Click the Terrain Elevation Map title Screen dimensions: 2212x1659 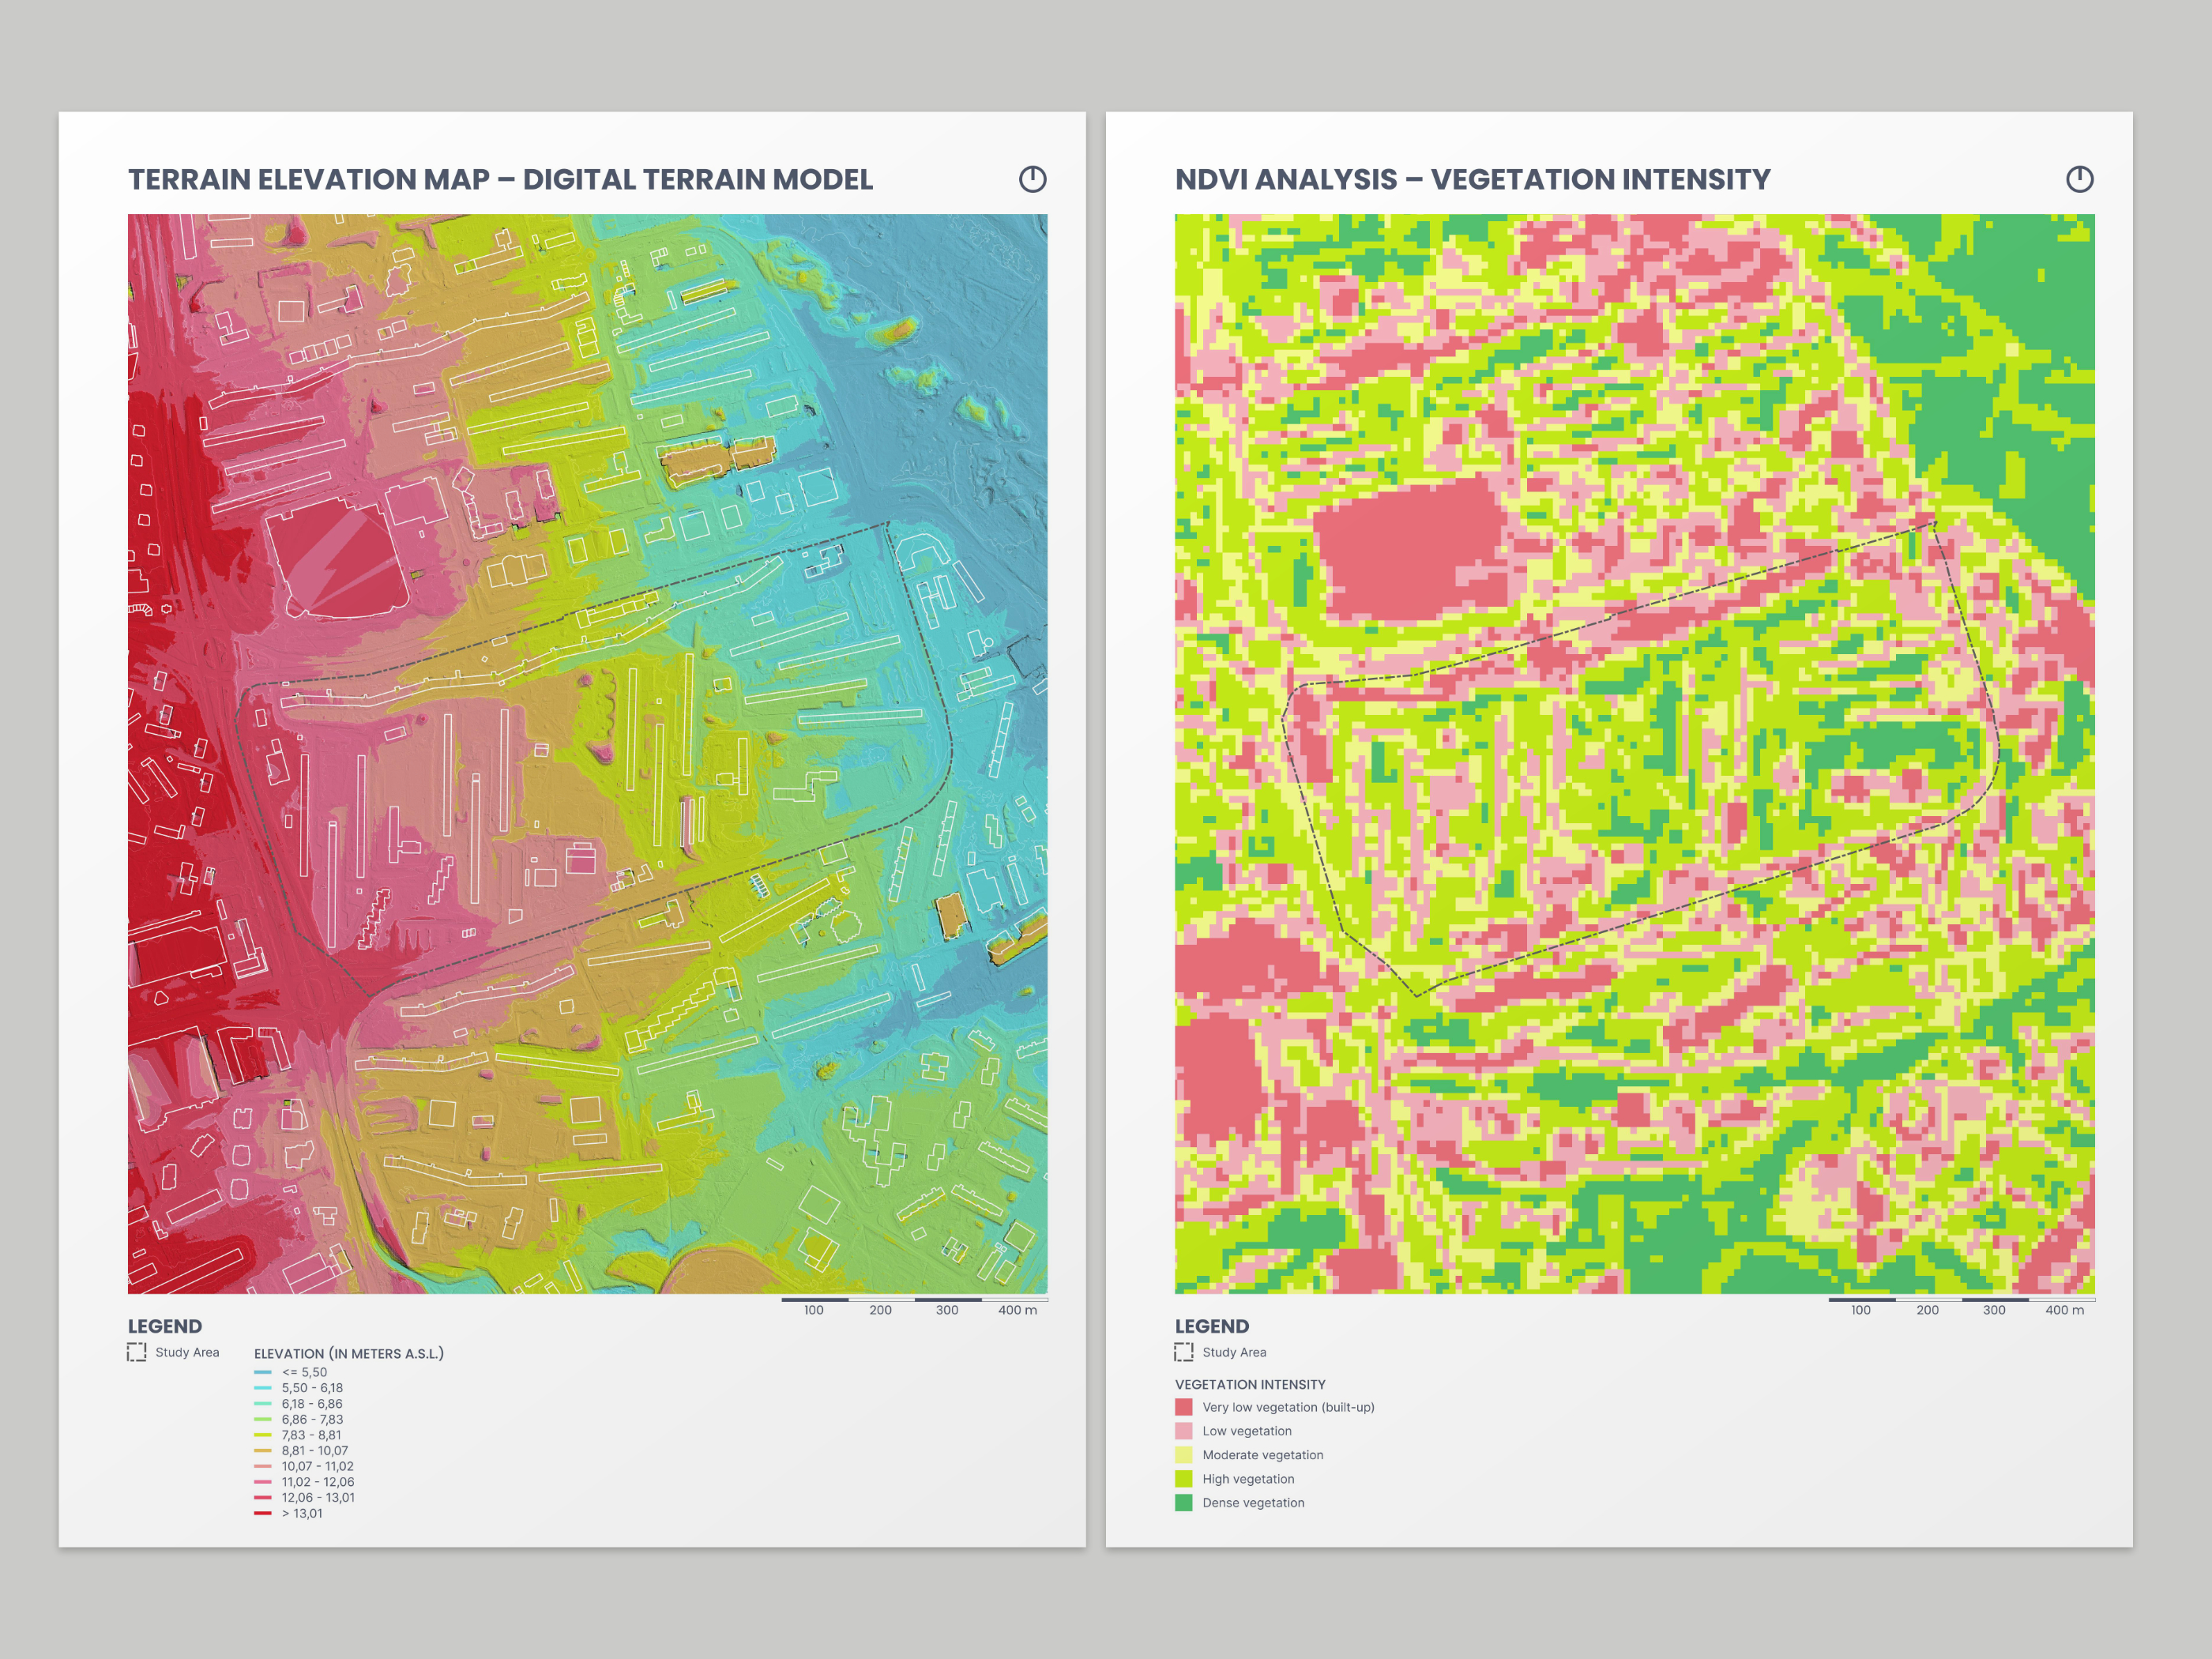point(500,179)
